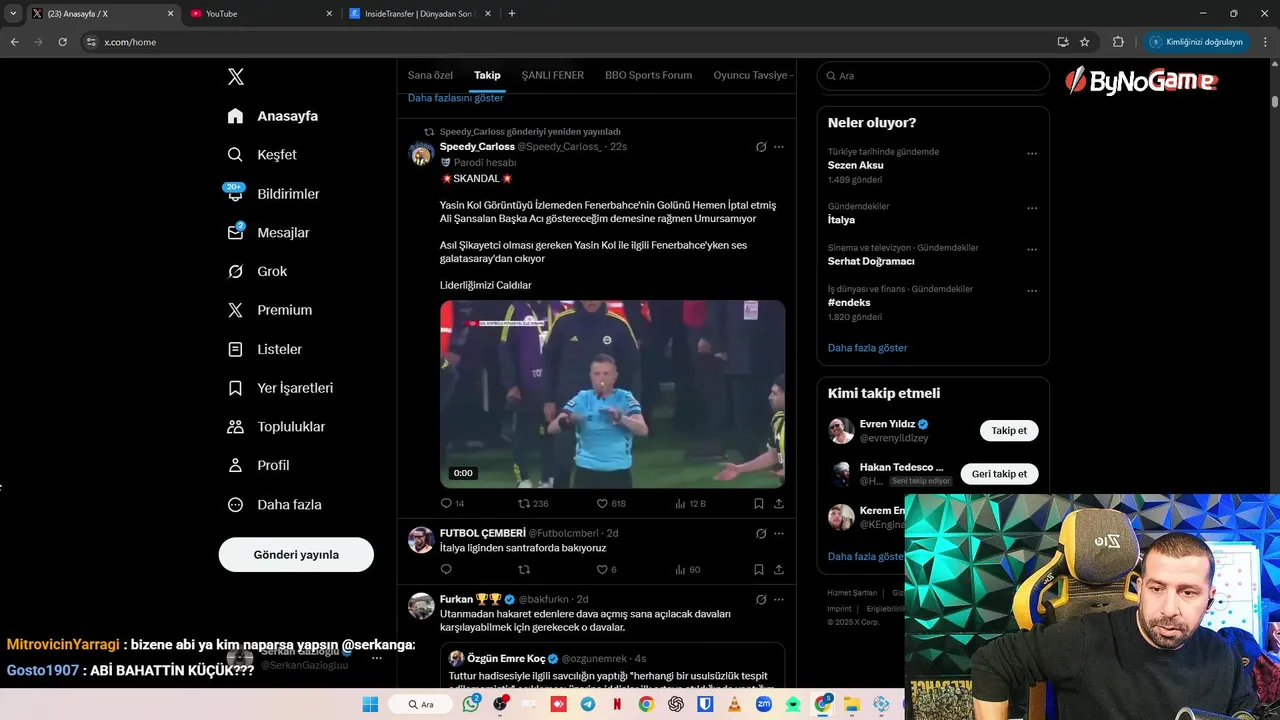The image size is (1280, 720).
Task: Reply to the Speedy_Carloss post
Action: (x=447, y=504)
